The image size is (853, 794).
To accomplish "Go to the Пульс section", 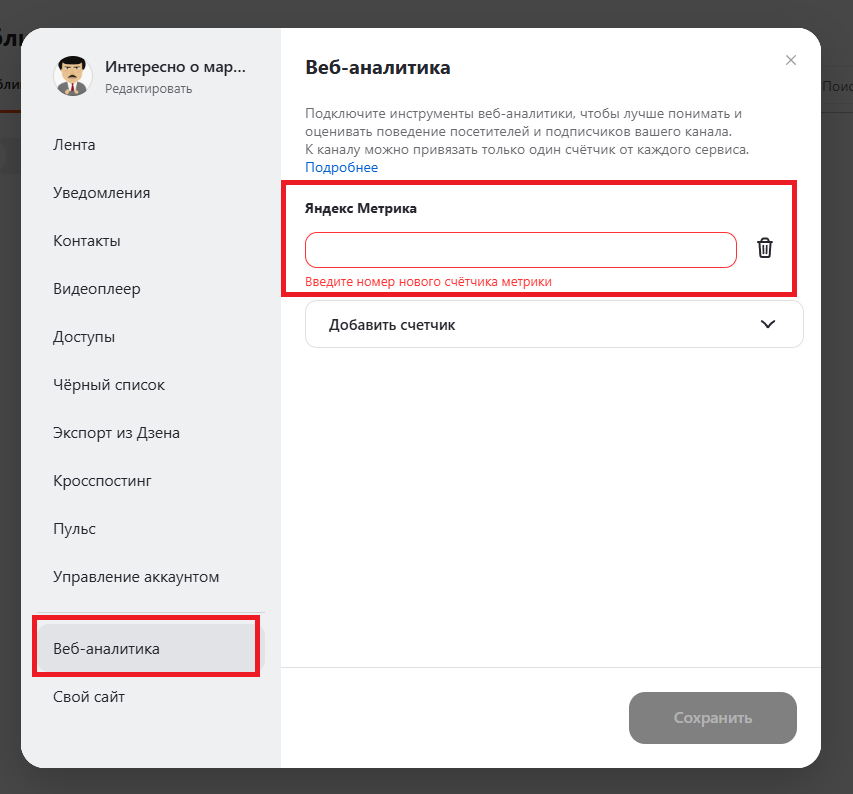I will (x=75, y=529).
